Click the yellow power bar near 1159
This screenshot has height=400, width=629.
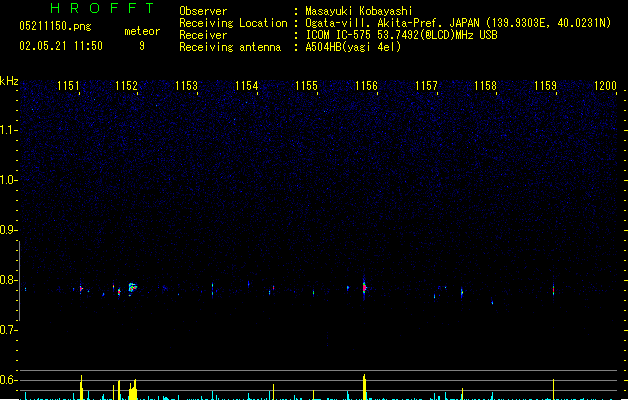(x=554, y=389)
